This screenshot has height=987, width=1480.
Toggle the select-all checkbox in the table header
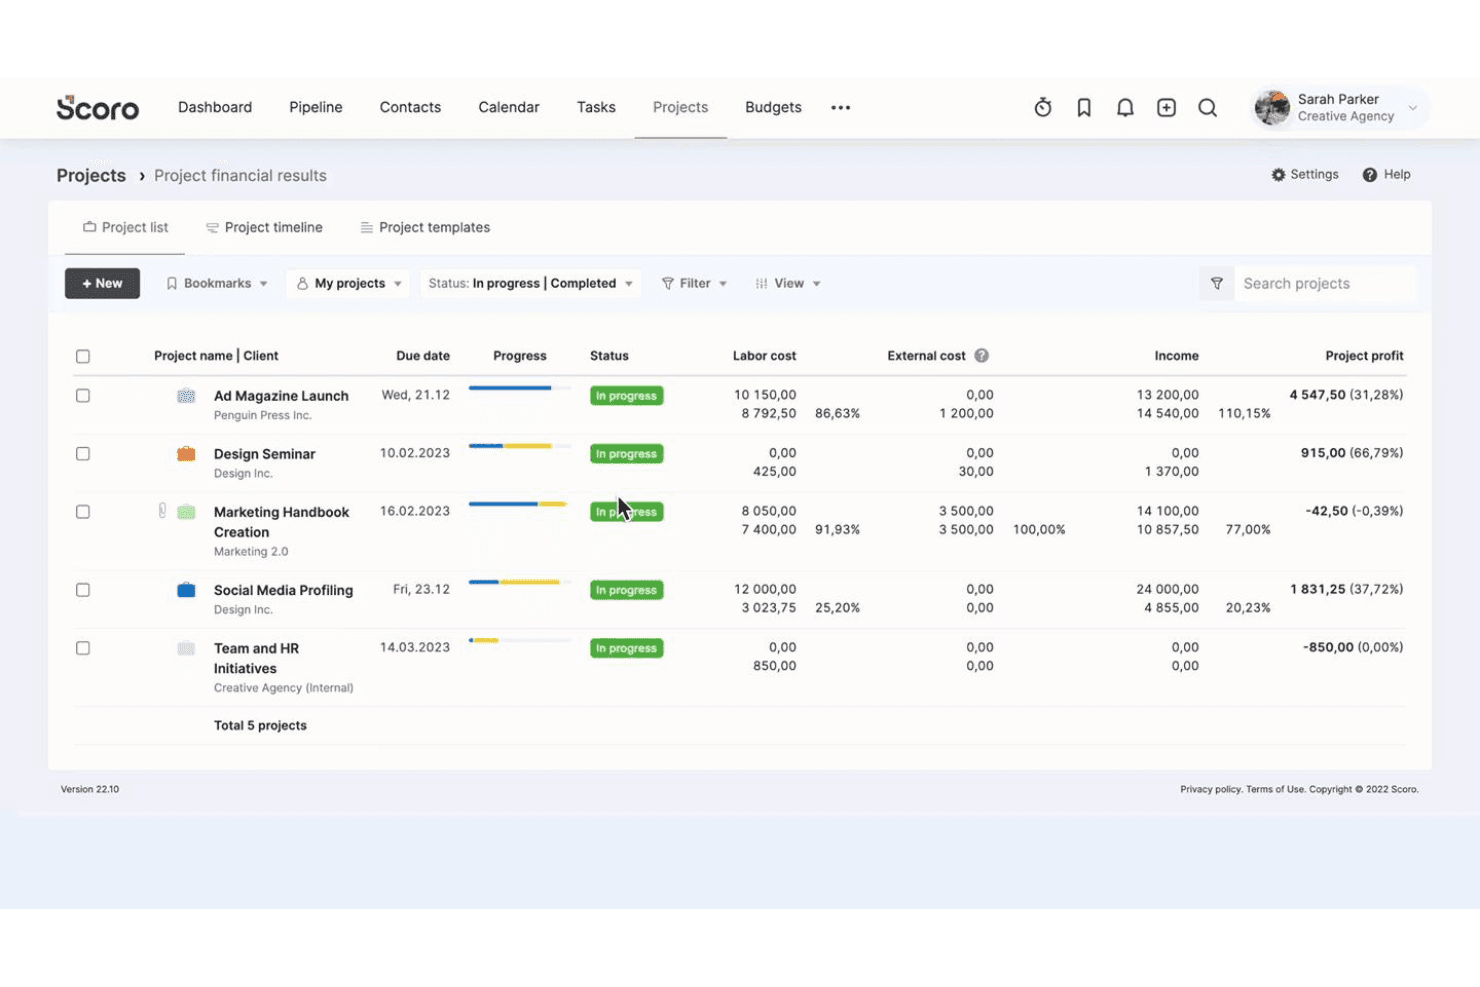point(83,357)
